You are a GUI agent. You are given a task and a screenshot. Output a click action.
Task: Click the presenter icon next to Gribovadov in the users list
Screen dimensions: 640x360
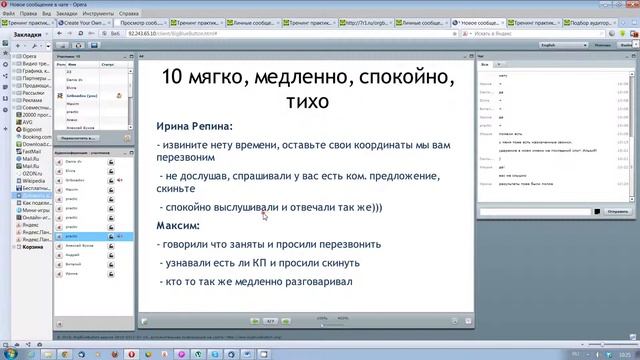pyautogui.click(x=60, y=96)
